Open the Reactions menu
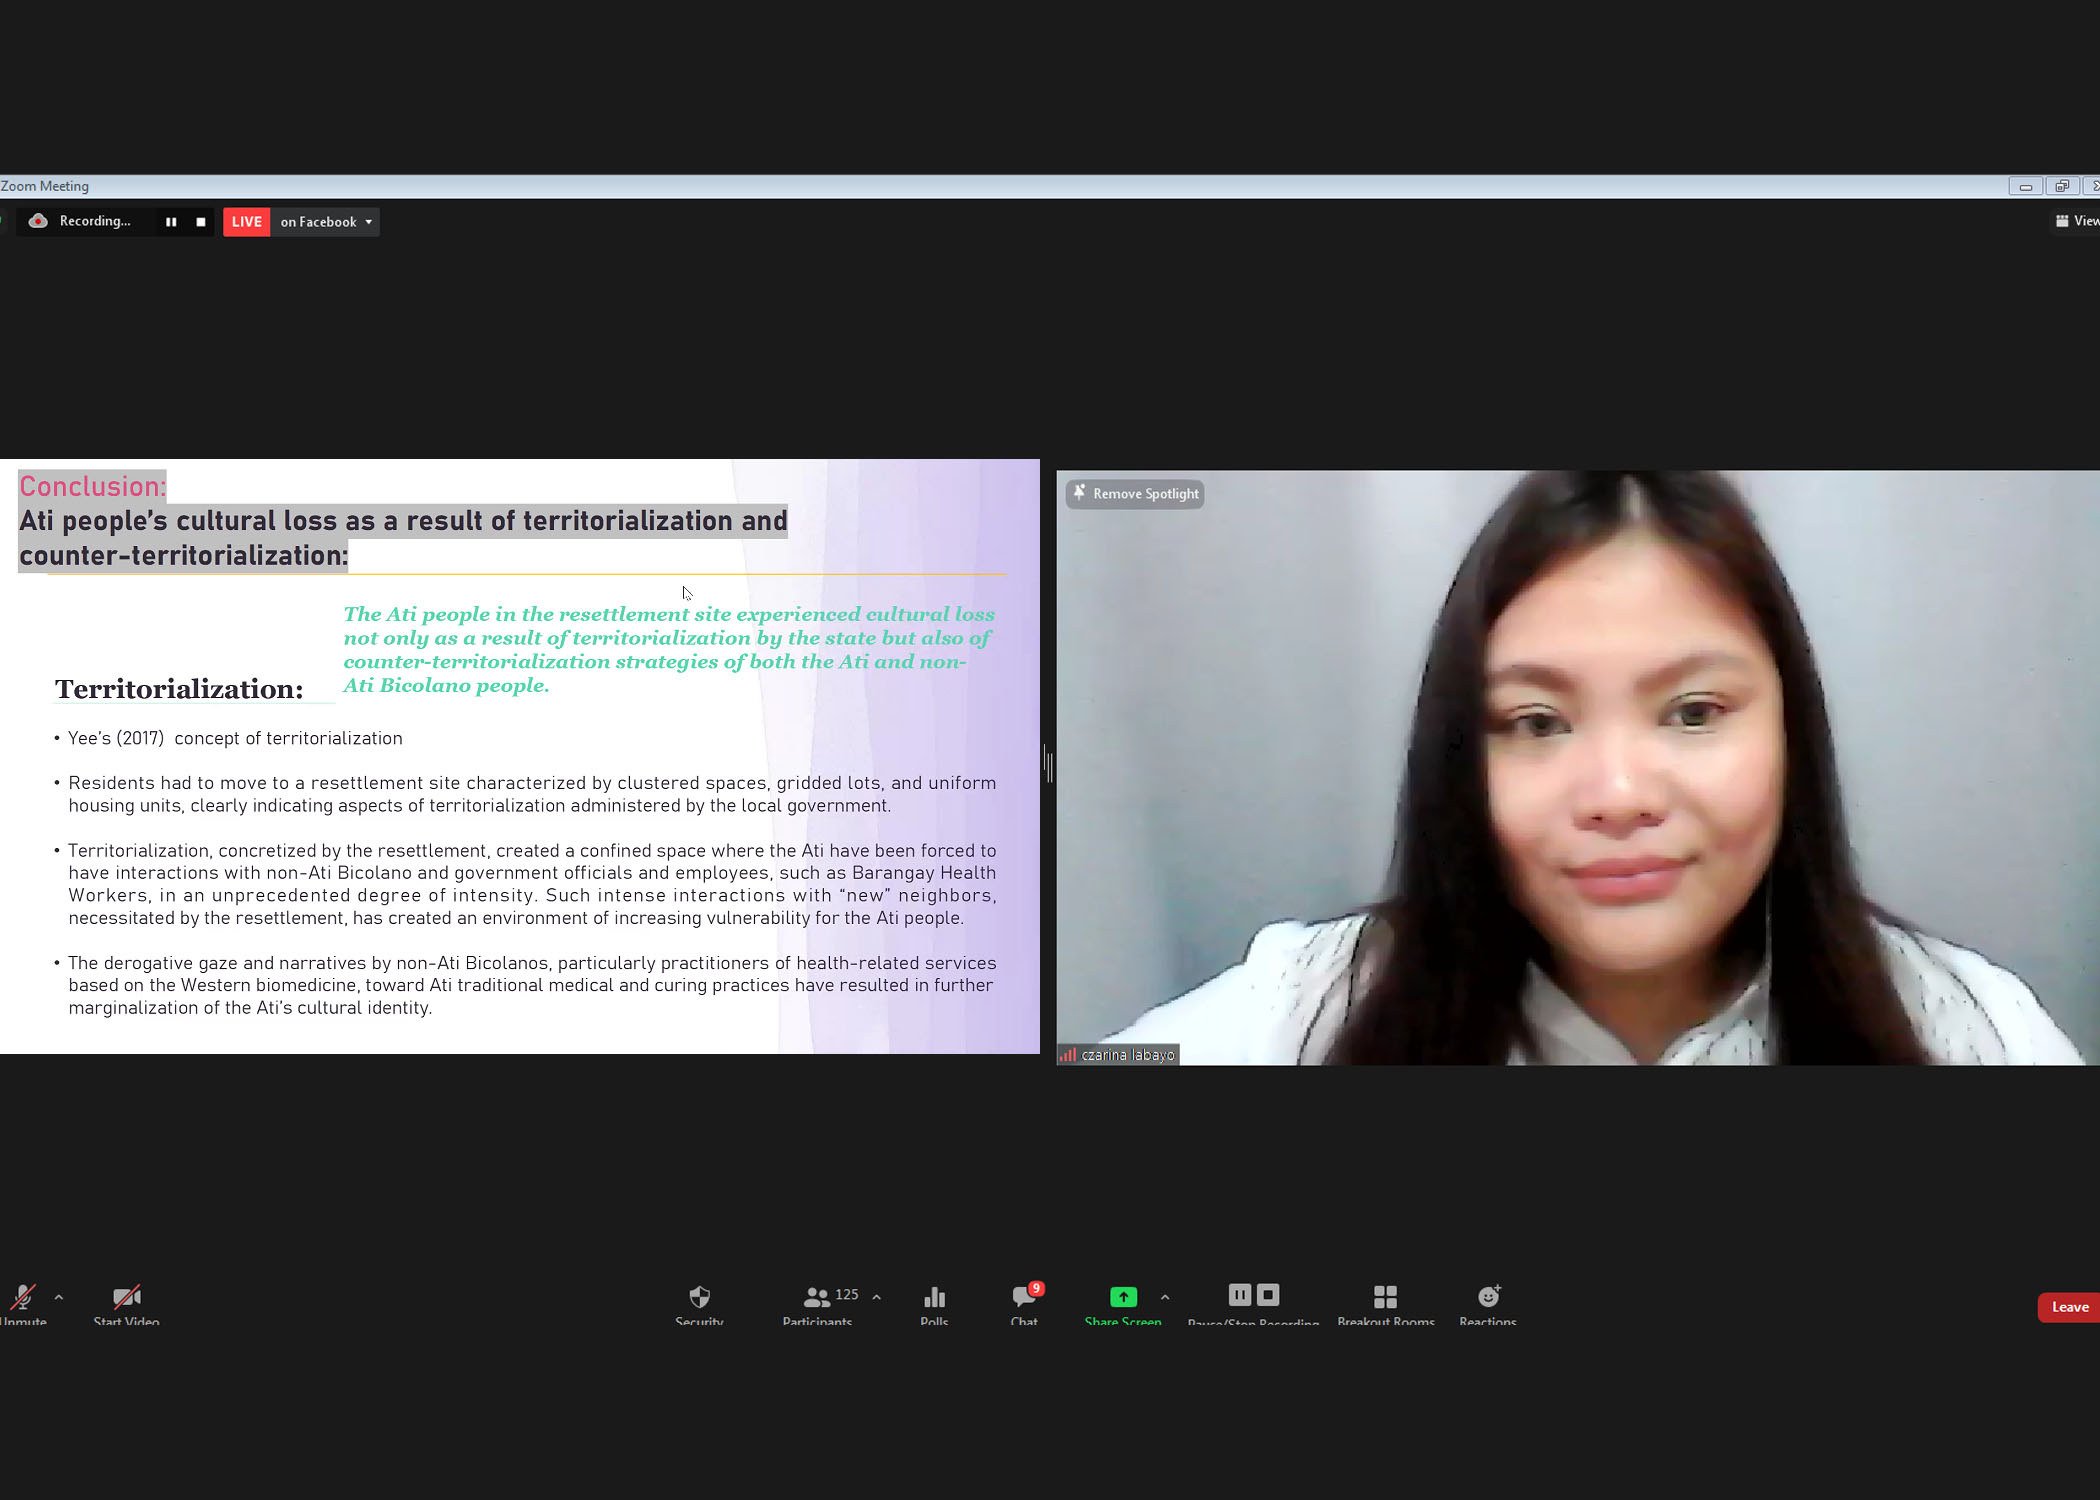This screenshot has width=2100, height=1500. [1488, 1297]
